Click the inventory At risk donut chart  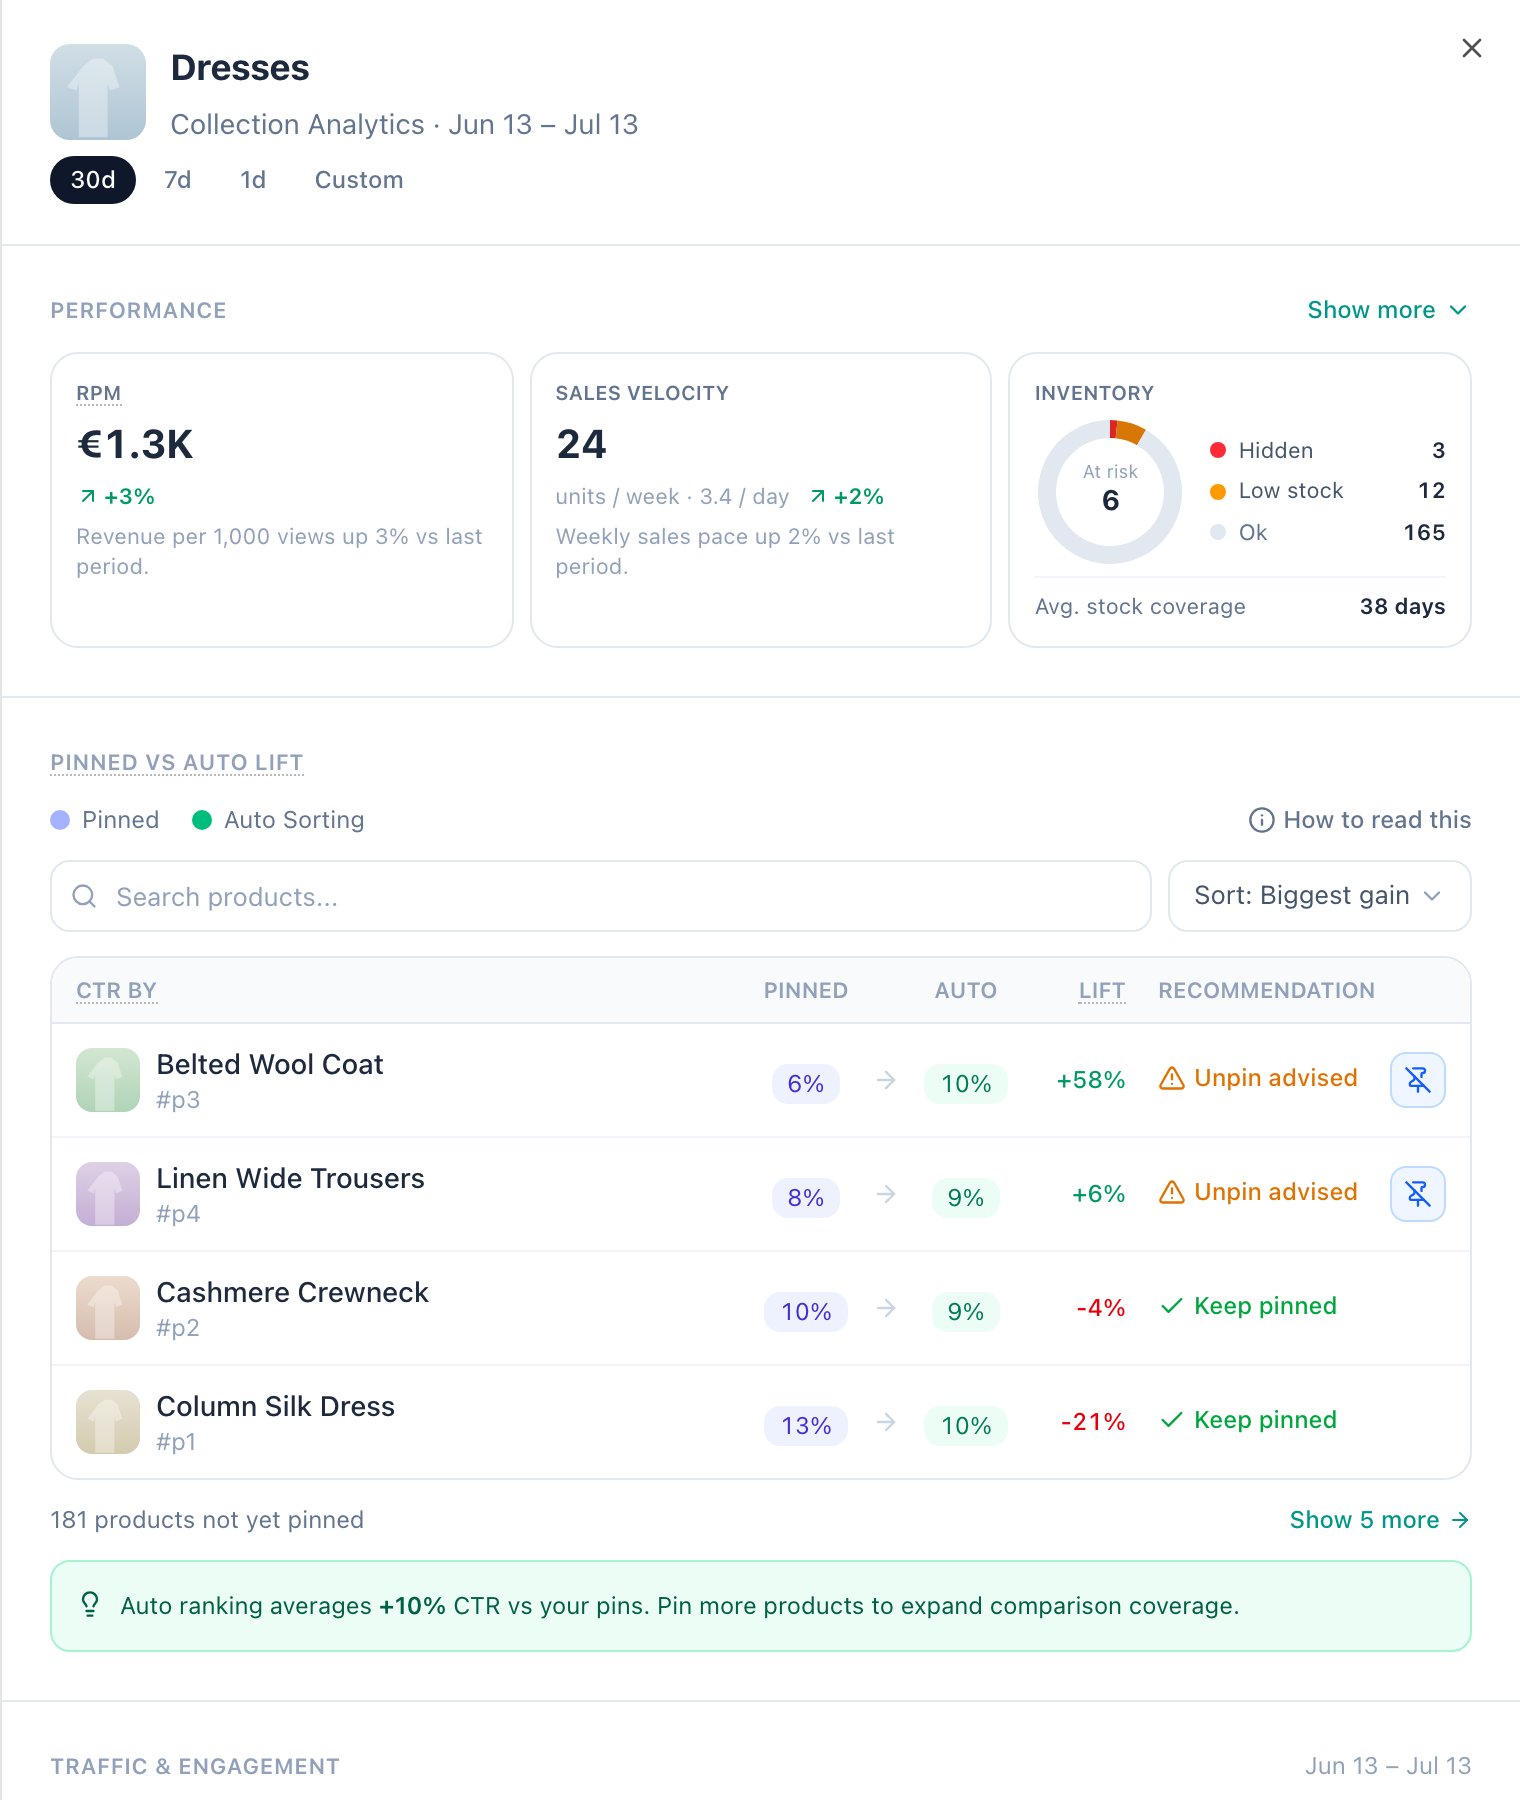(x=1110, y=492)
